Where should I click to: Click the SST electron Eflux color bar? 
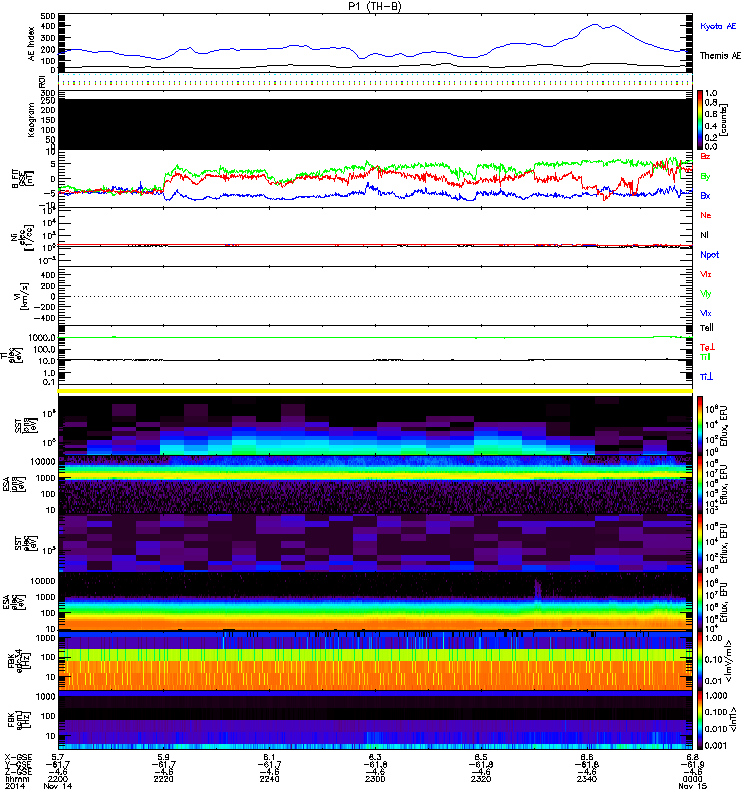coord(700,543)
